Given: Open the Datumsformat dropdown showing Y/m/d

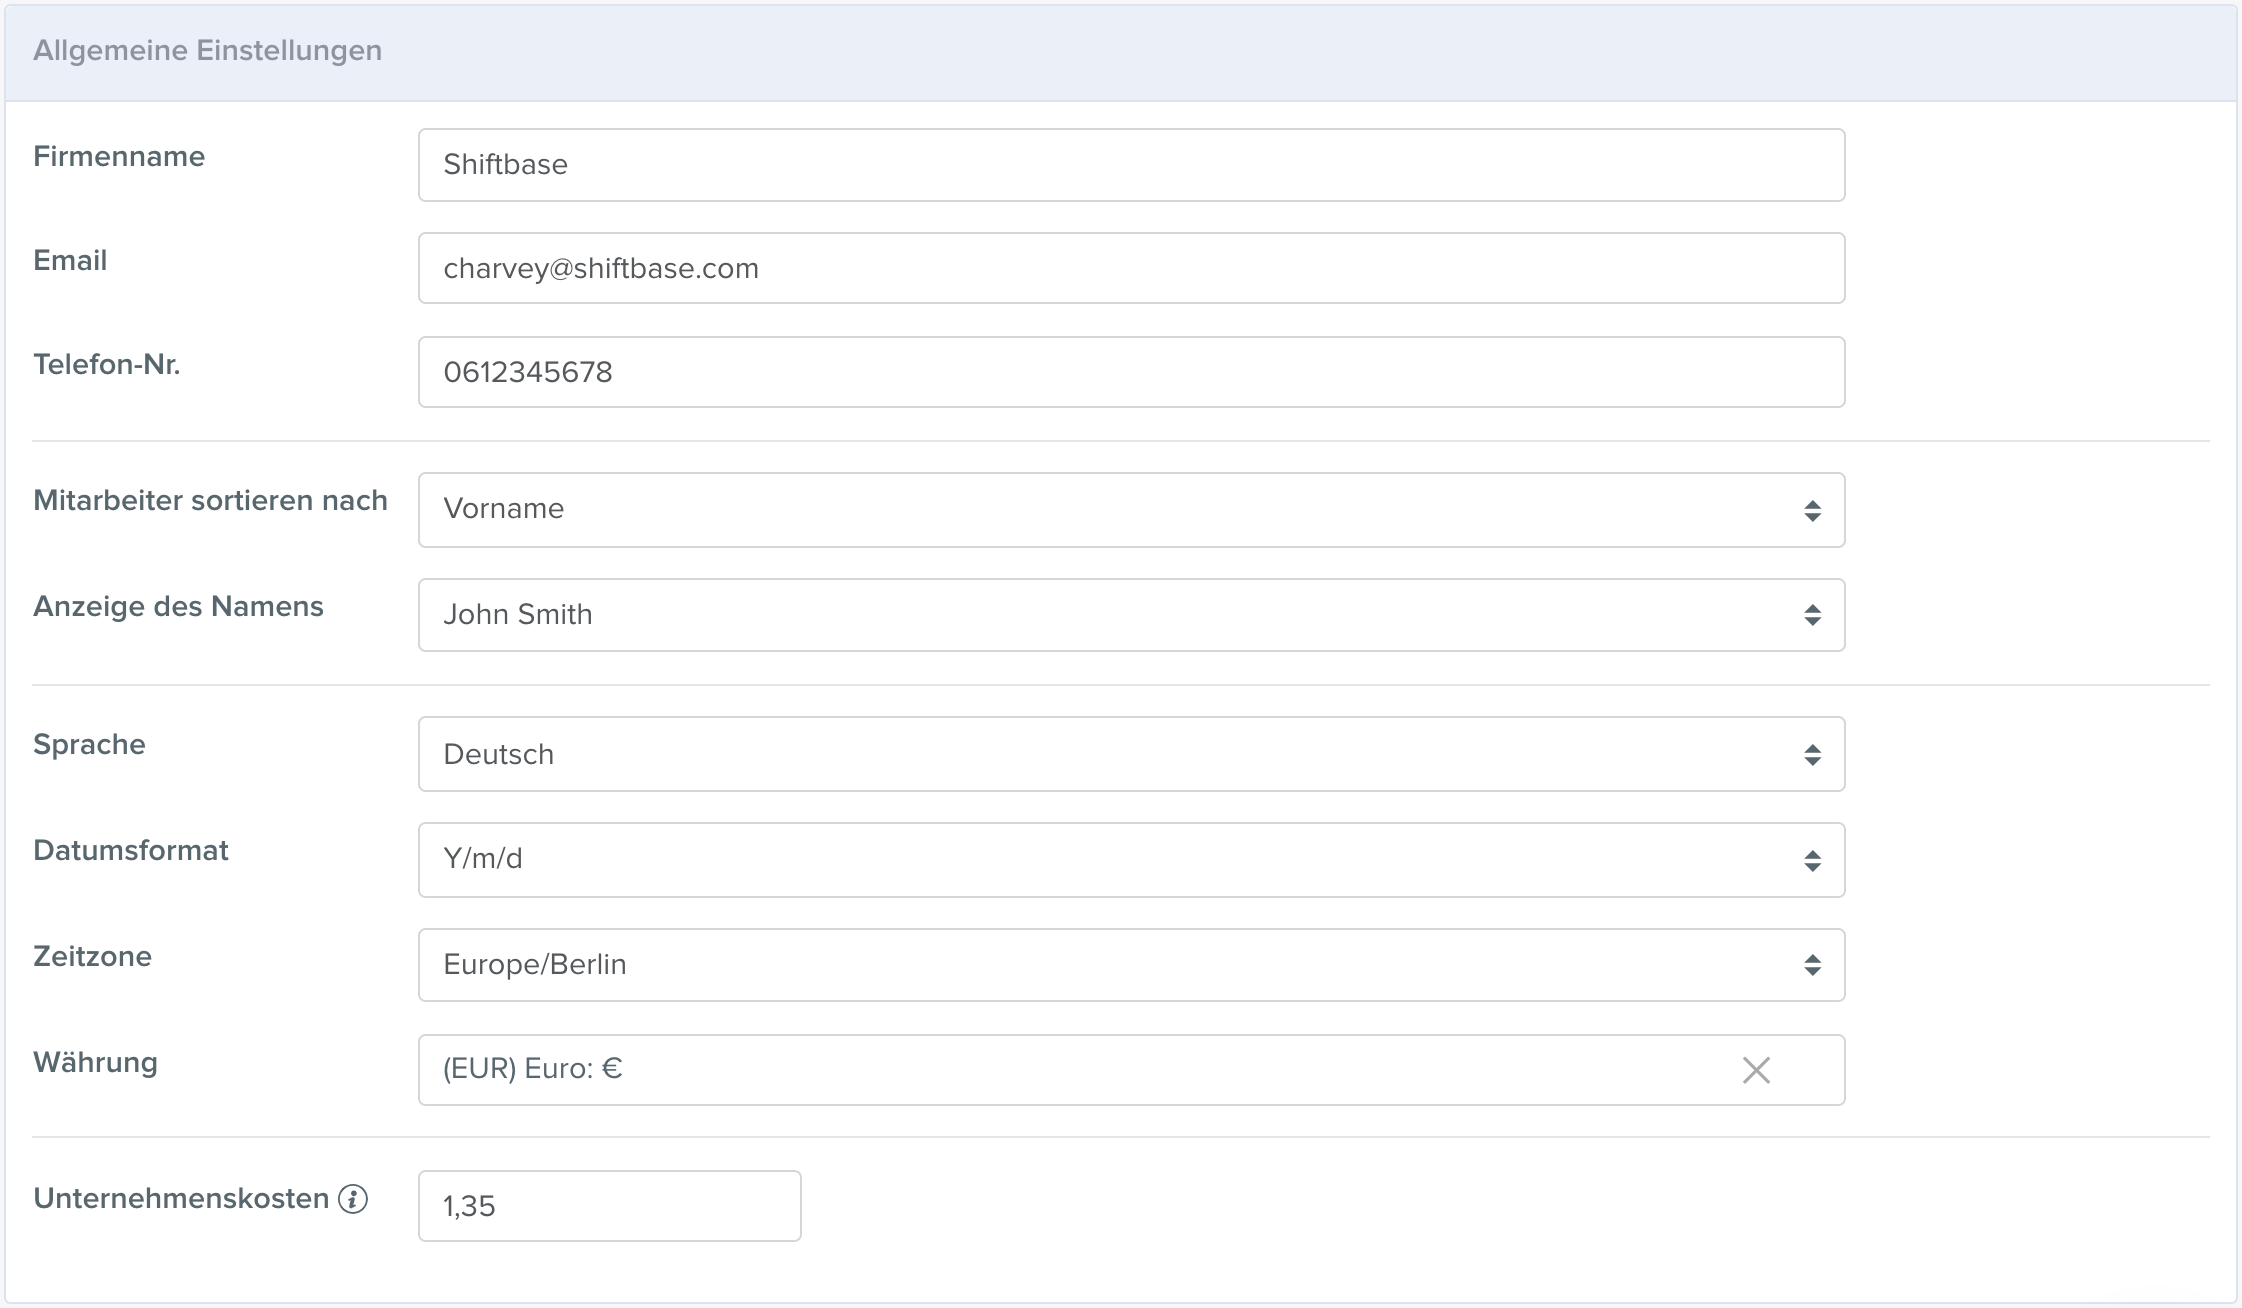Looking at the screenshot, I should click(x=1131, y=860).
